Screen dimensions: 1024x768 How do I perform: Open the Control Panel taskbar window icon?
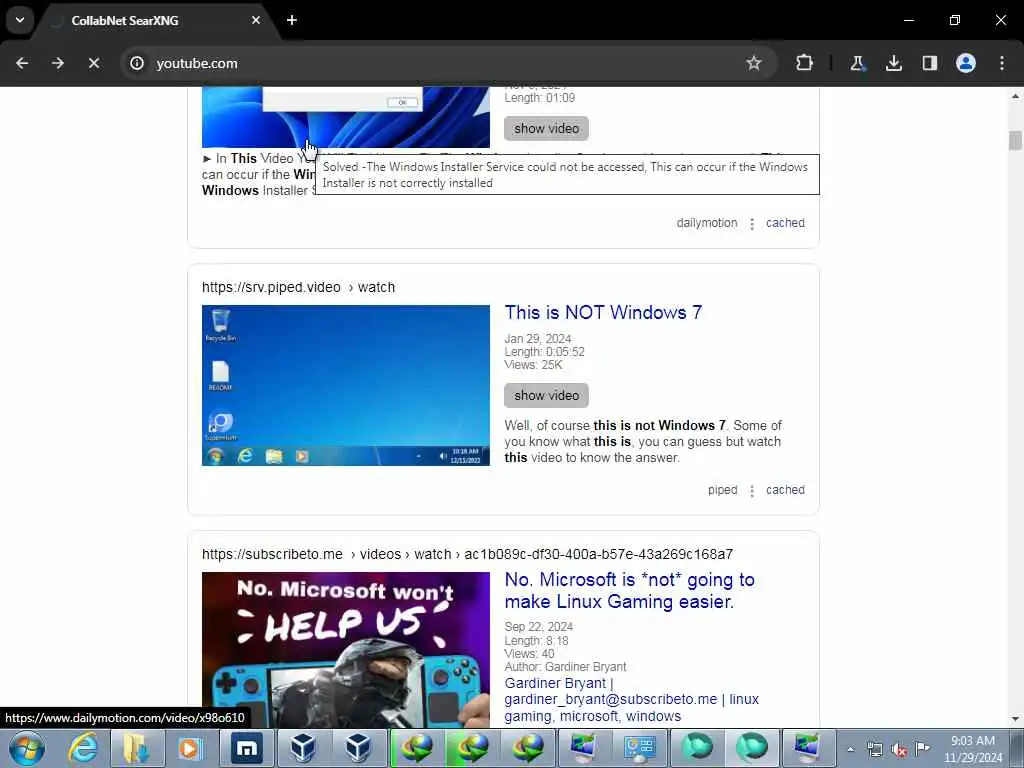click(x=639, y=748)
